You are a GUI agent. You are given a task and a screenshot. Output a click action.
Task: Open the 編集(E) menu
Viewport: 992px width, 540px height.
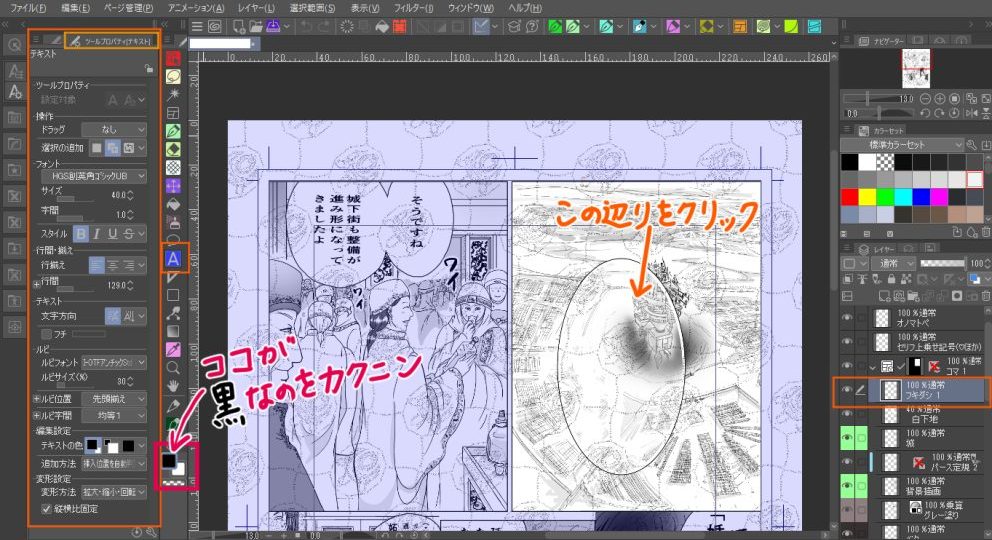[x=75, y=8]
